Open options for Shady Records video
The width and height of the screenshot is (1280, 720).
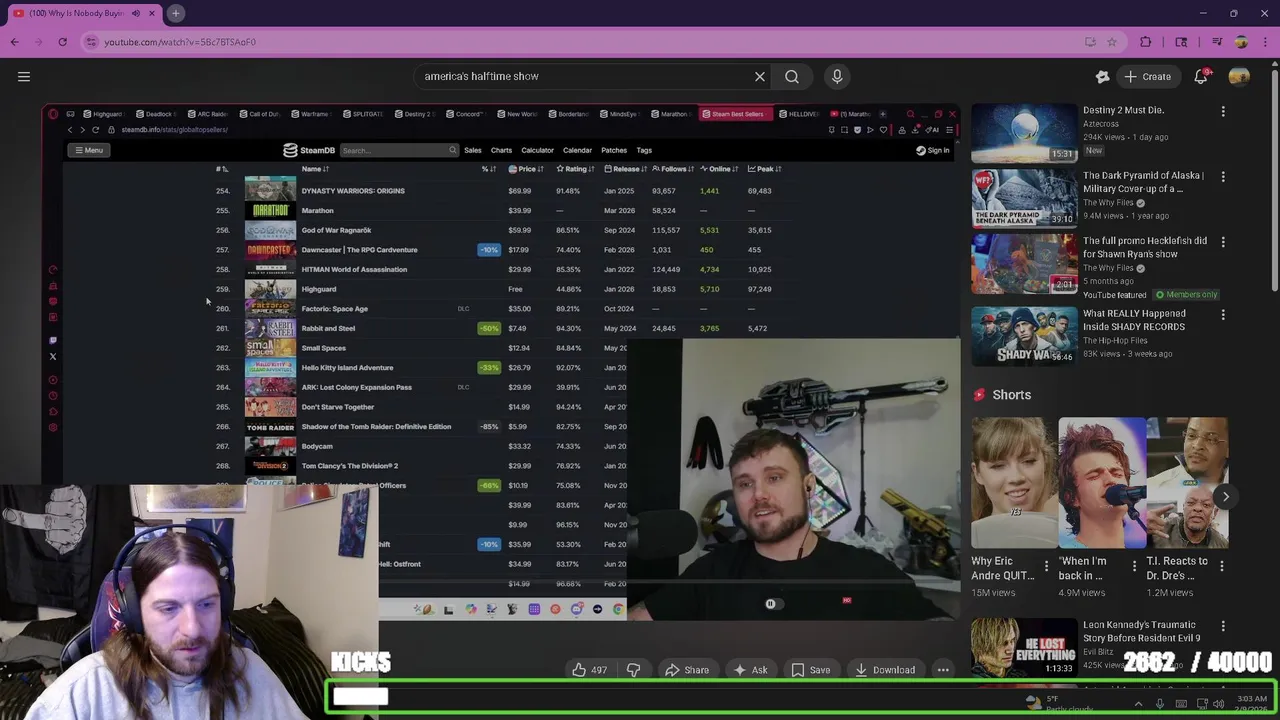[1223, 315]
